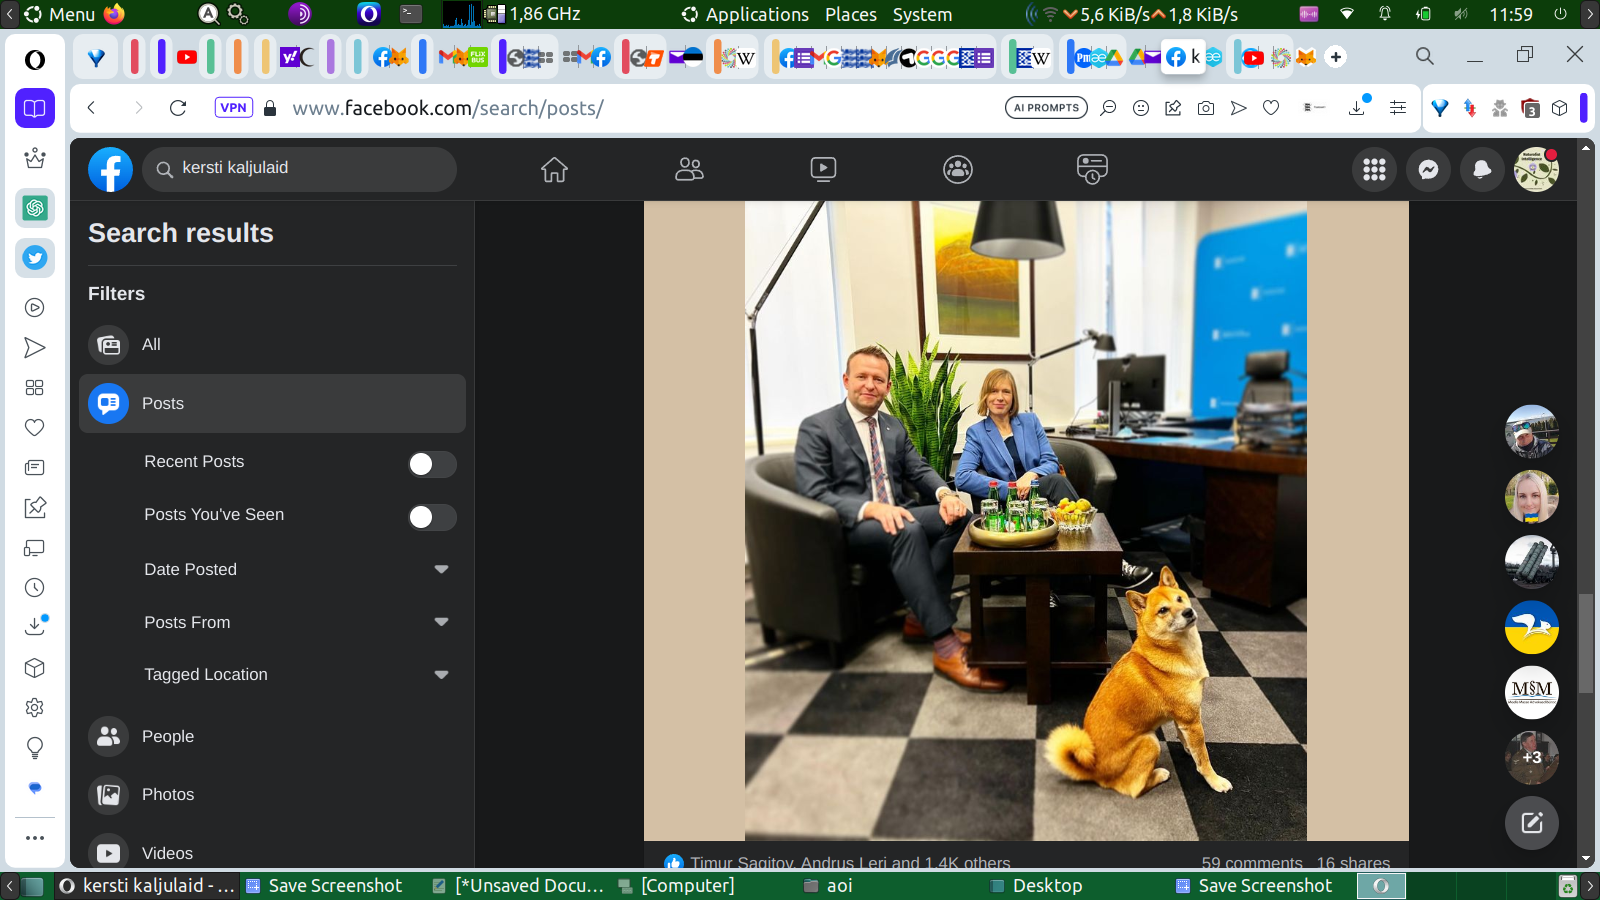Open the Facebook menu grid icon
1600x900 pixels.
(x=1374, y=170)
